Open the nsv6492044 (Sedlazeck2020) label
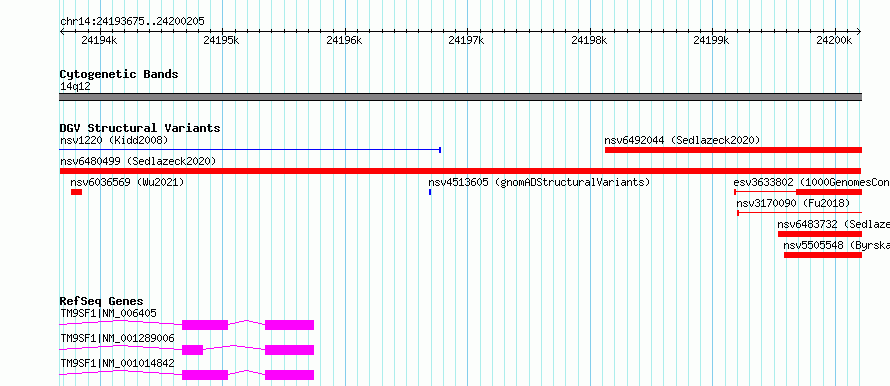Viewport: 890px width, 386px height. pyautogui.click(x=682, y=140)
